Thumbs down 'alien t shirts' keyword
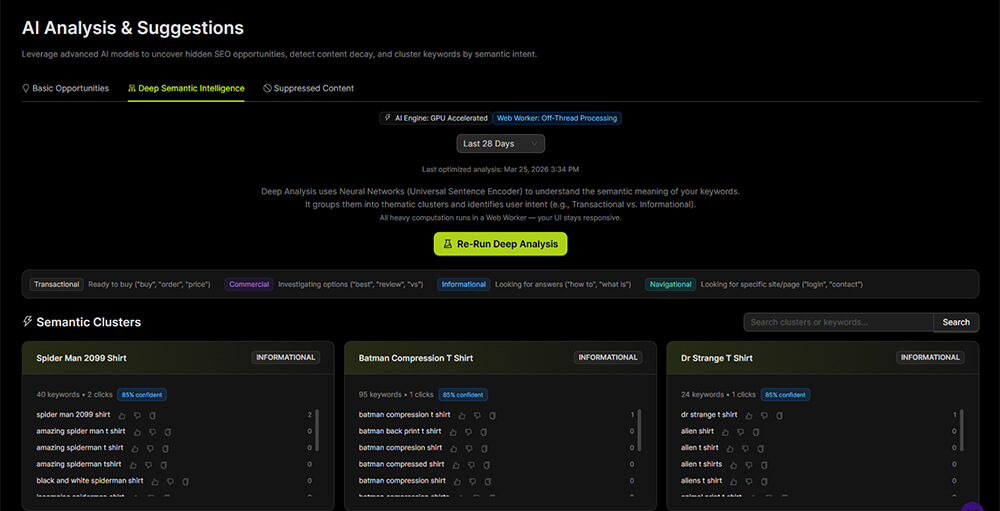The width and height of the screenshot is (1000, 511). tap(749, 465)
